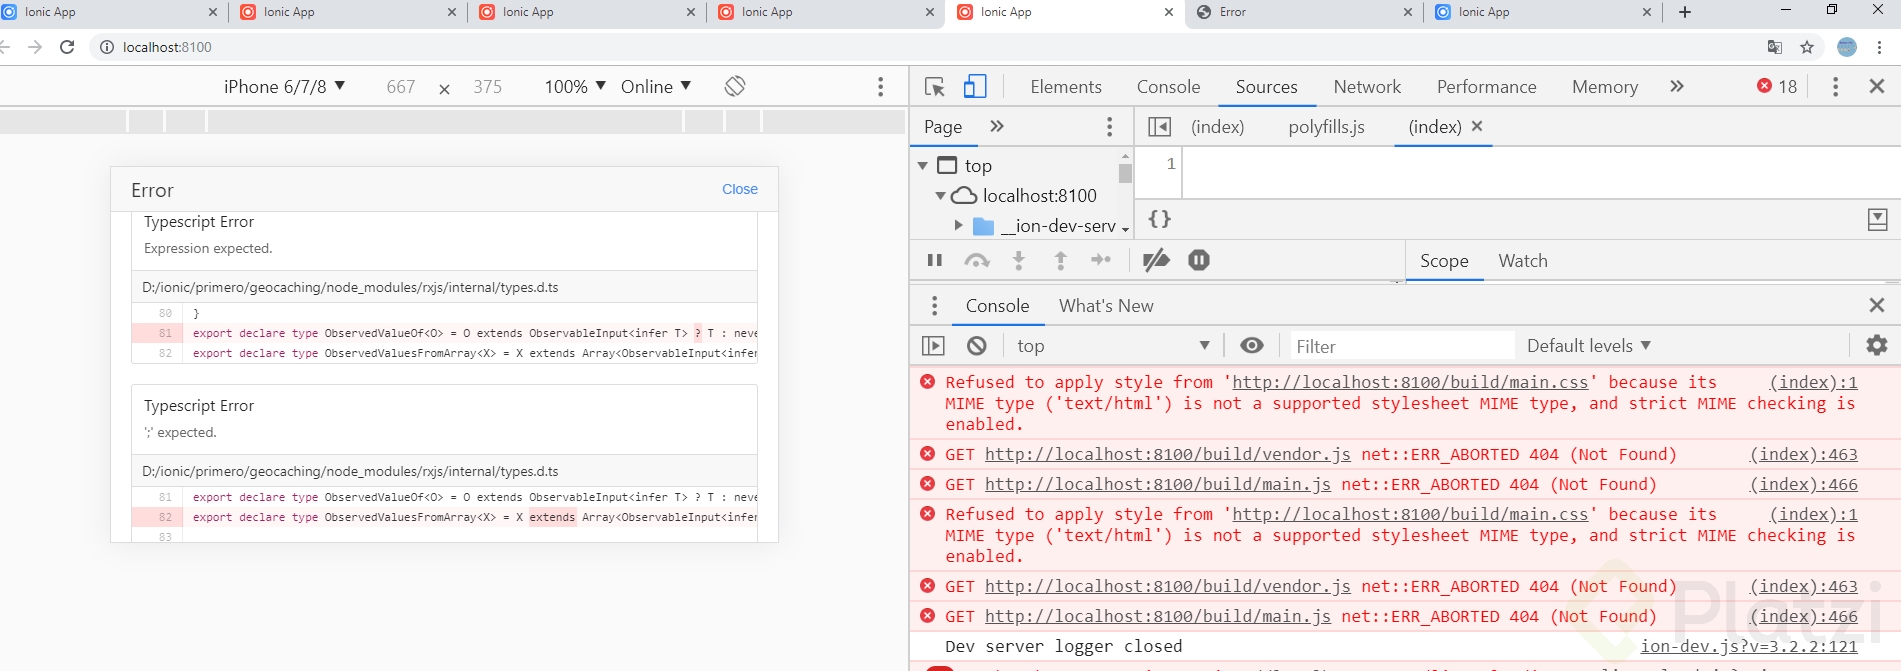Select the Watch pane tab
Viewport: 1901px width, 671px height.
(1523, 261)
